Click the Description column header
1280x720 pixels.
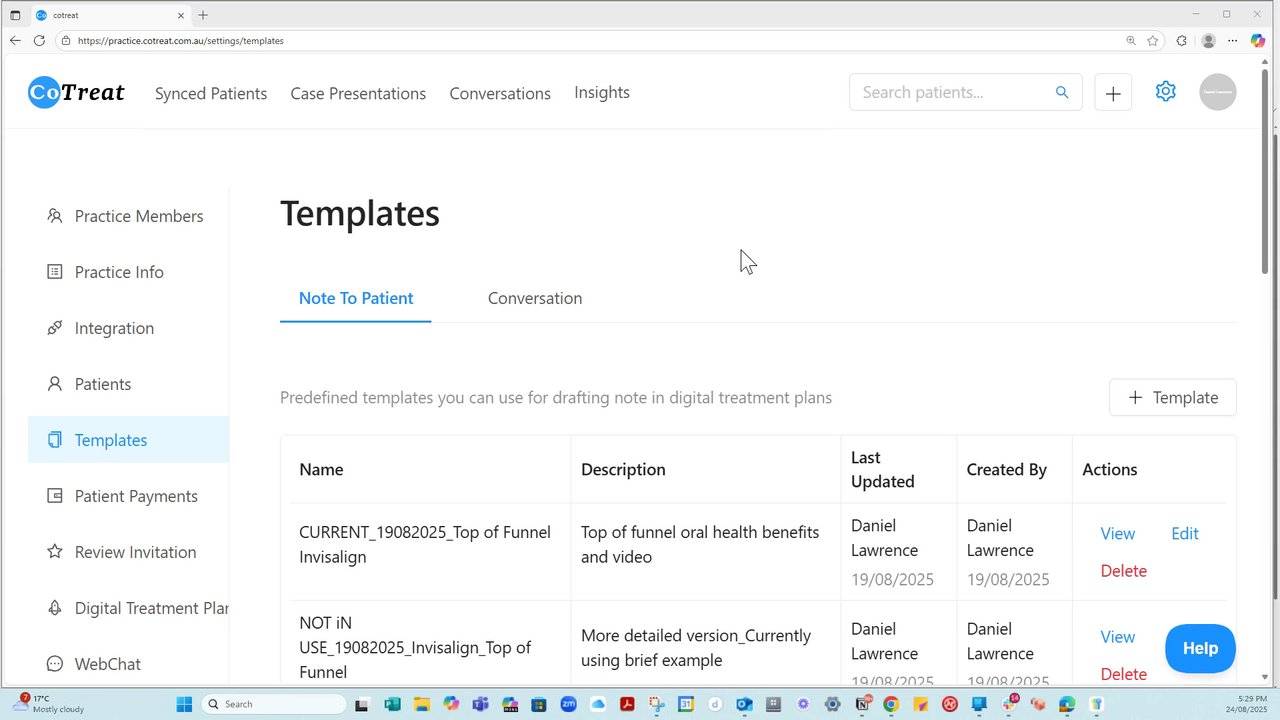click(623, 469)
